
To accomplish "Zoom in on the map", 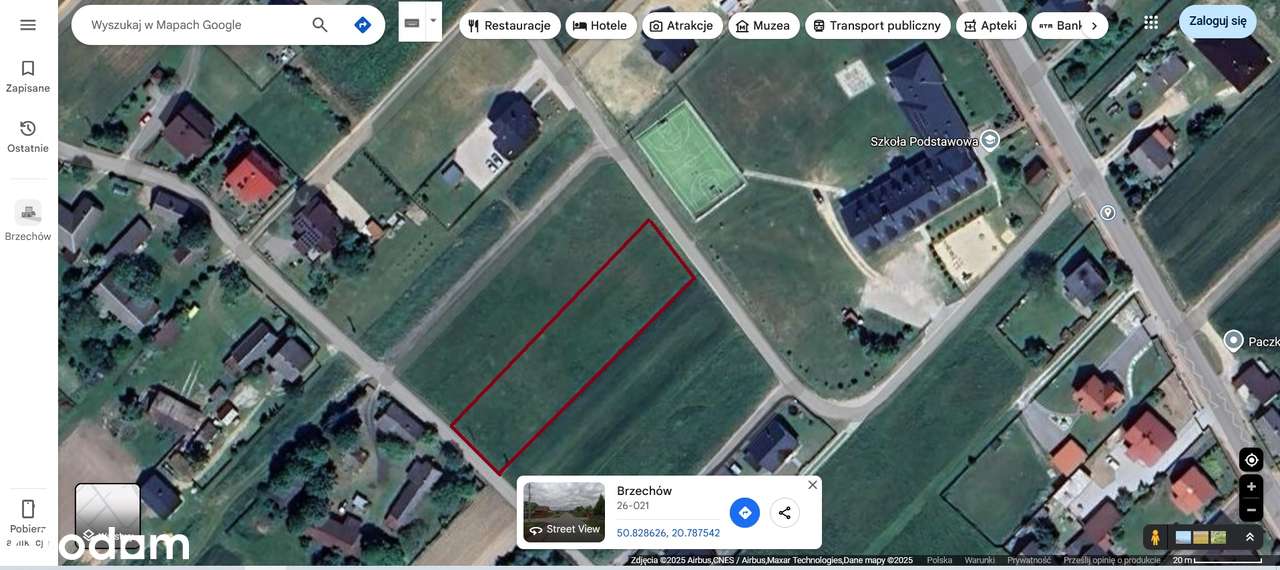I will (x=1251, y=487).
